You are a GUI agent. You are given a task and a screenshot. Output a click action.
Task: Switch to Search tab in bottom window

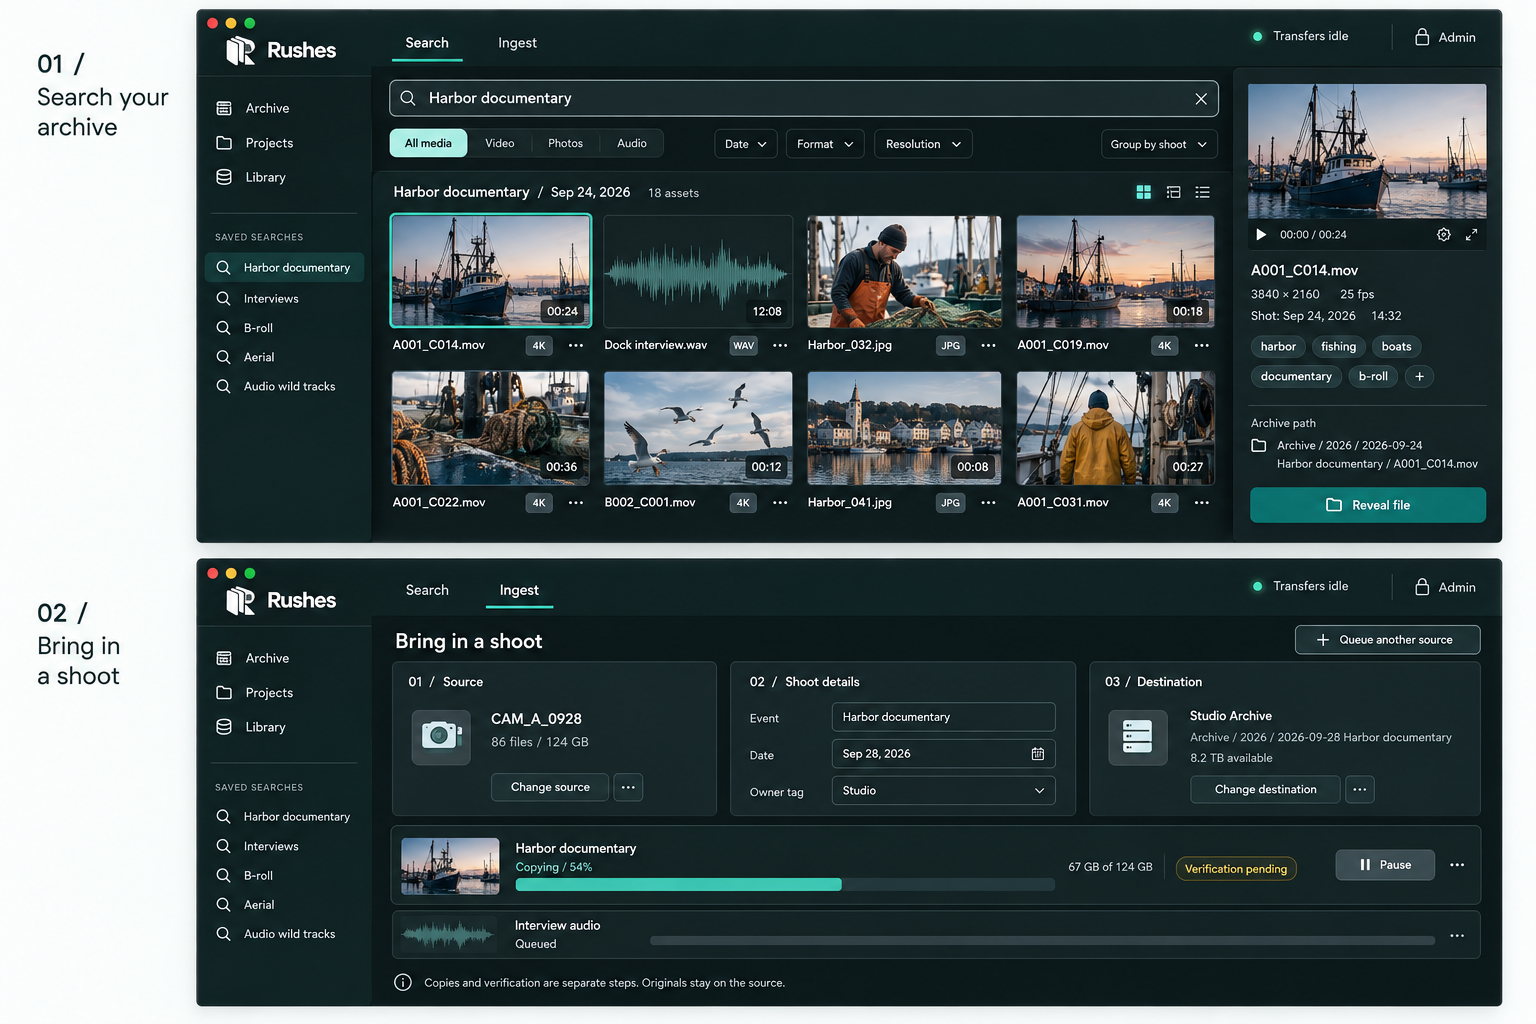[427, 590]
